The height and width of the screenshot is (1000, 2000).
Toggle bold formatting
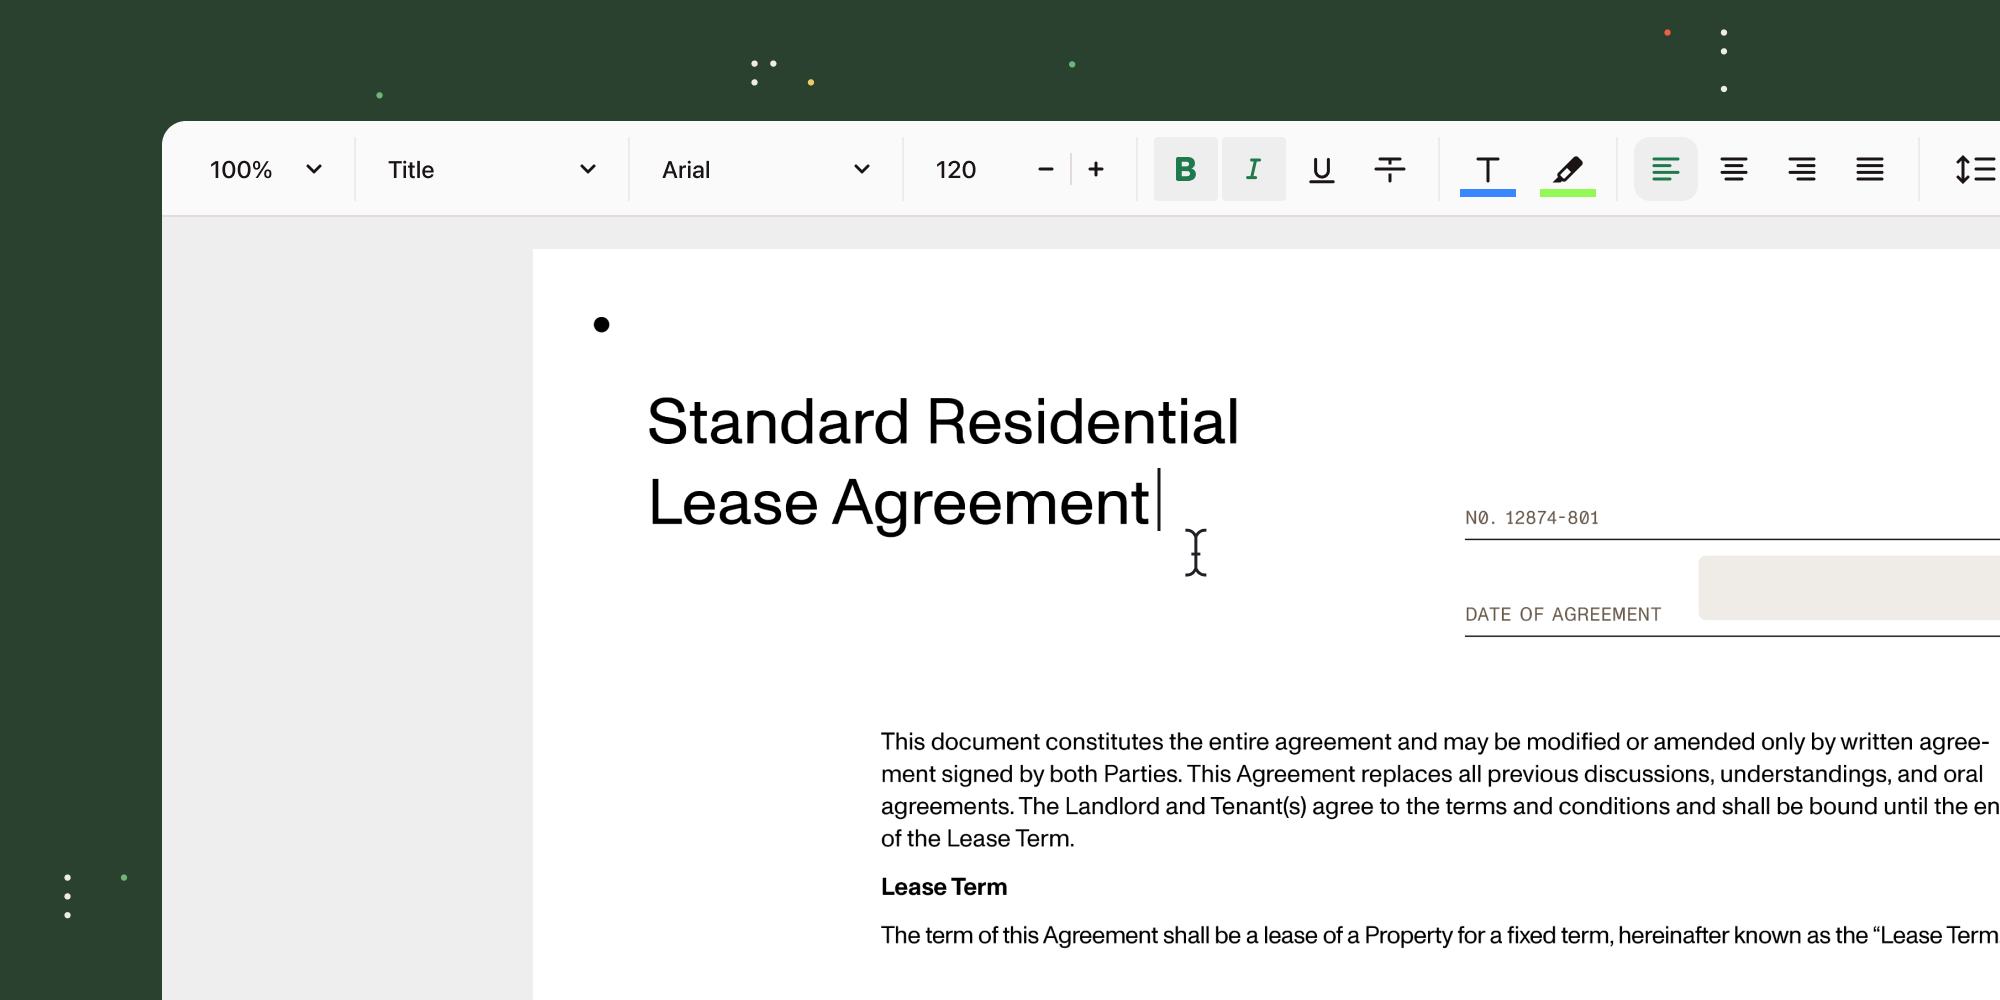point(1185,169)
